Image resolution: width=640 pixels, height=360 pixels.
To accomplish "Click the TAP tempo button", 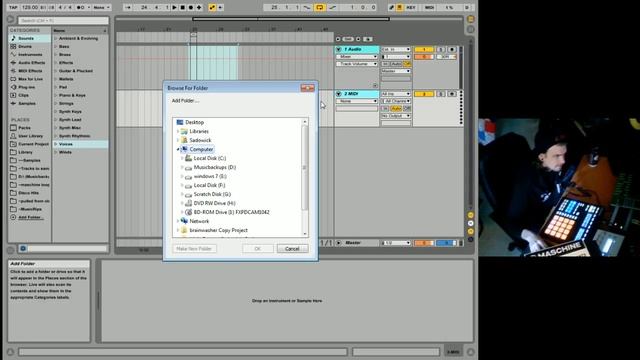I will pos(13,7).
